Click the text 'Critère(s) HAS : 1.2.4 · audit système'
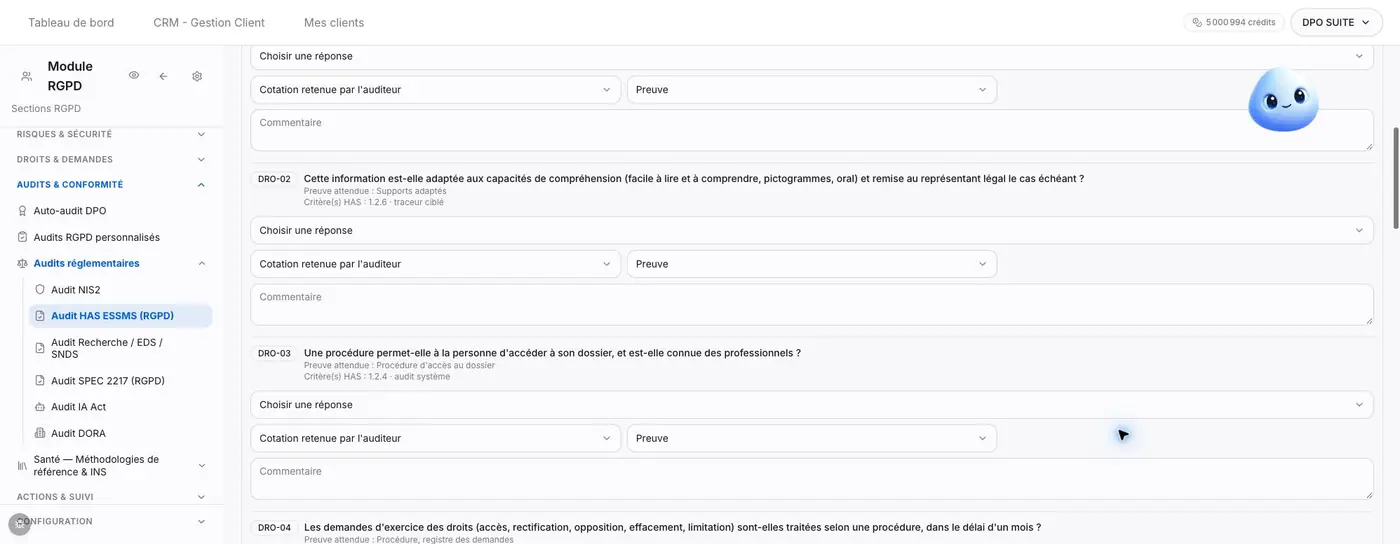This screenshot has height=544, width=1400. (x=377, y=376)
